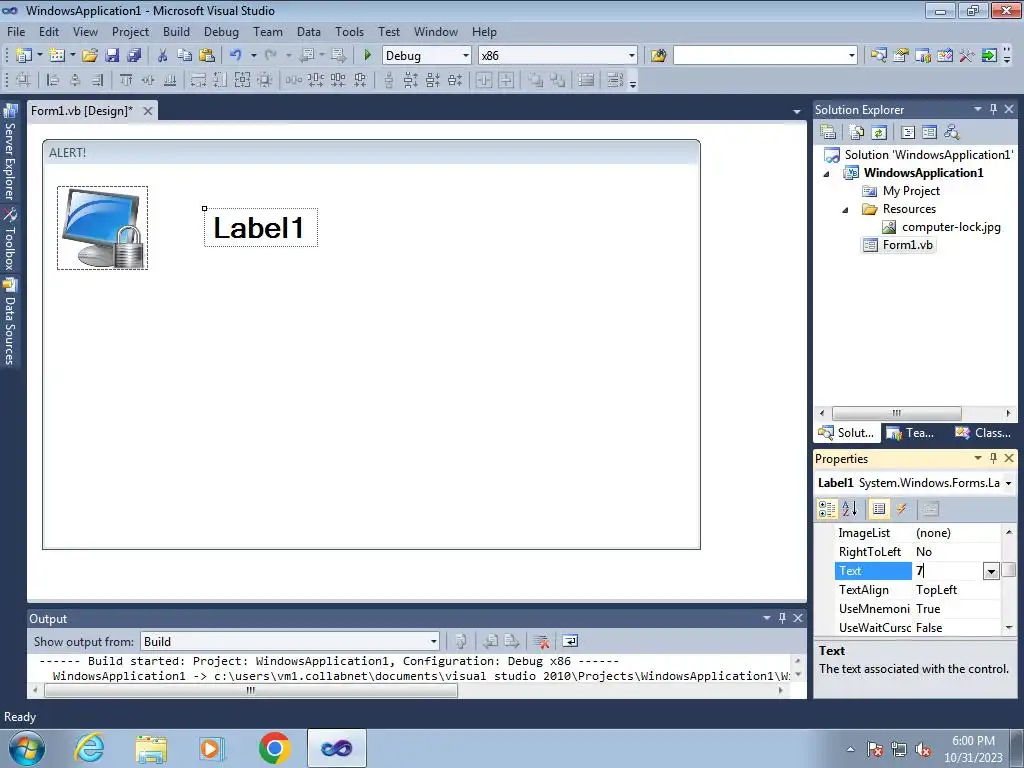This screenshot has width=1024, height=768.
Task: Open the Toolbox side tab
Action: pyautogui.click(x=10, y=239)
